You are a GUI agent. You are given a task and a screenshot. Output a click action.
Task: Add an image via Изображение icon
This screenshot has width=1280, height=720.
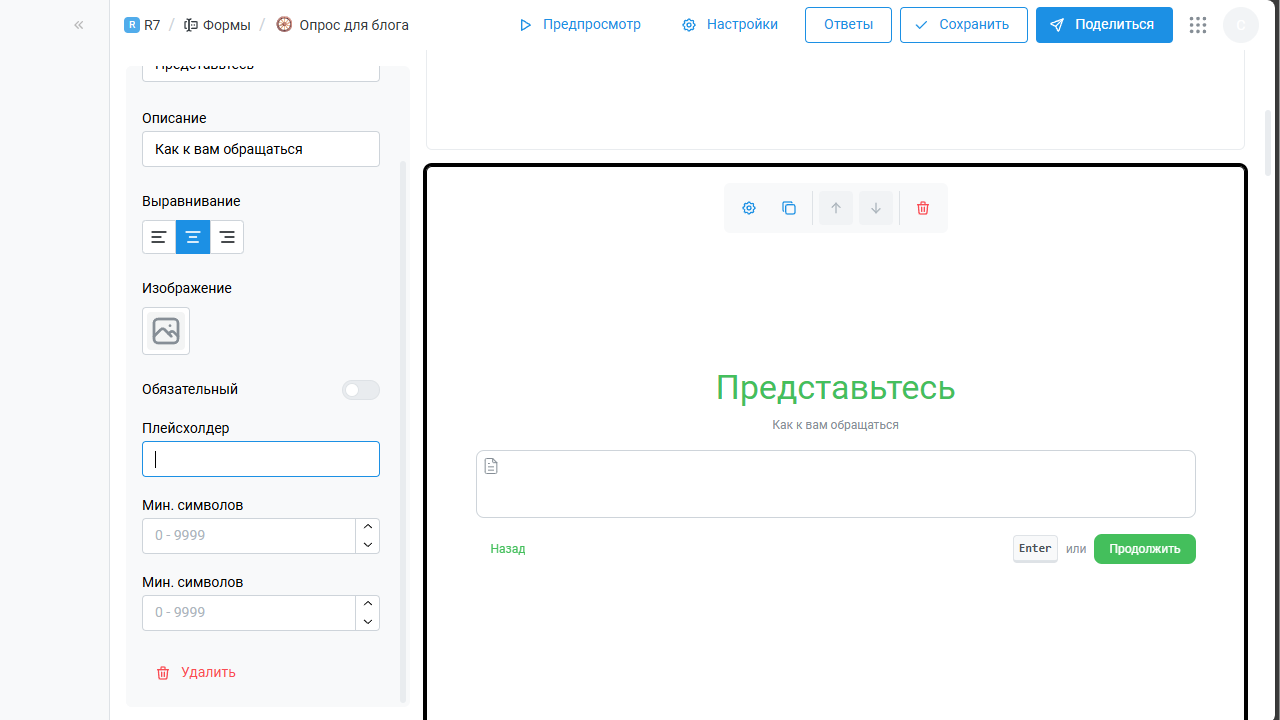coord(166,331)
